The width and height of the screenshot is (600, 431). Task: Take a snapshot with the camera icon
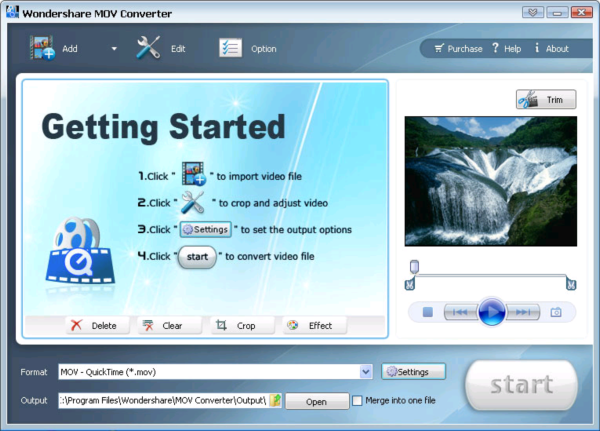coord(556,312)
